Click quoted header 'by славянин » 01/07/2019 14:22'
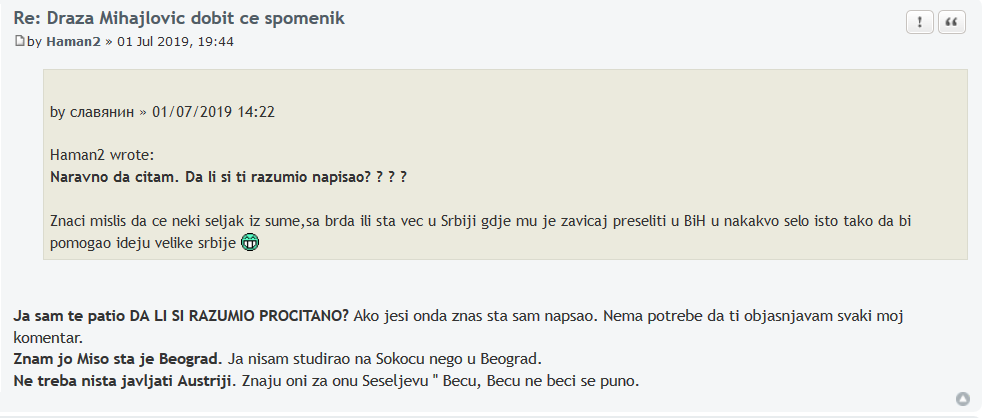Image resolution: width=993 pixels, height=418 pixels. point(163,112)
